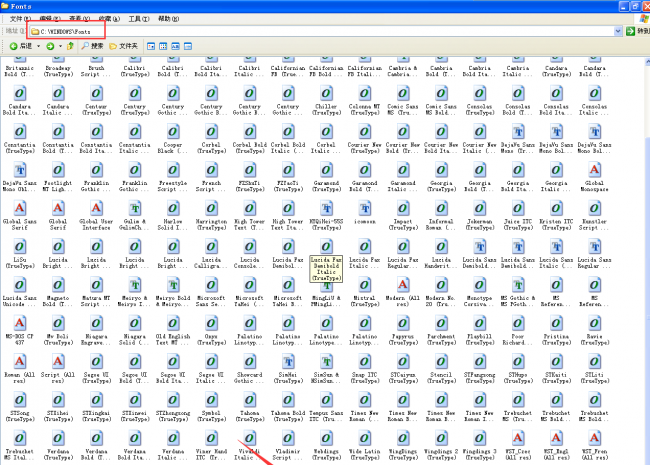The image size is (650, 465).
Task: Open the 帮助 (Help) menu
Action: (x=168, y=19)
